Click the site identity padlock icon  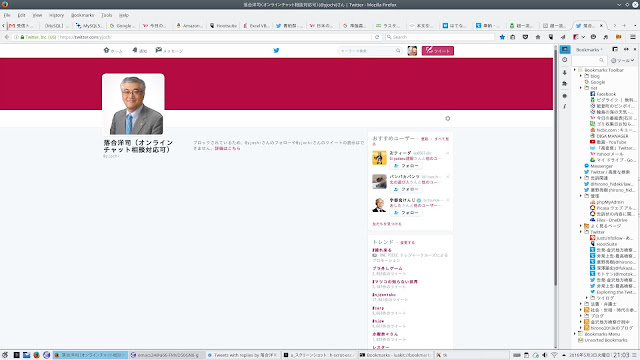point(22,37)
